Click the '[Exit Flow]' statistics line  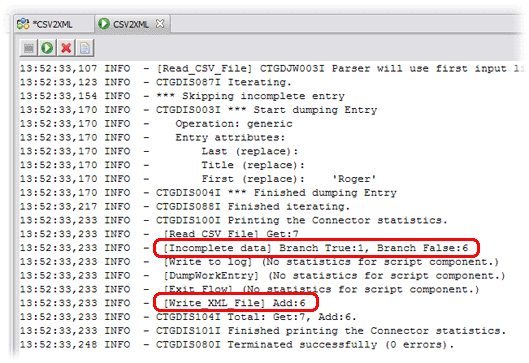click(x=322, y=289)
